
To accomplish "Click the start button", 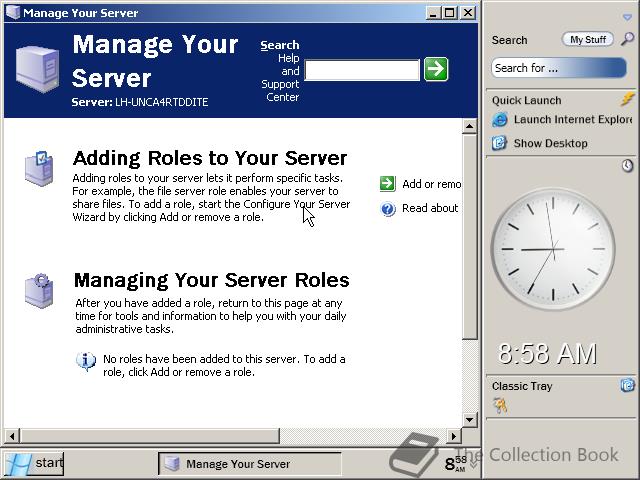I will coord(33,464).
